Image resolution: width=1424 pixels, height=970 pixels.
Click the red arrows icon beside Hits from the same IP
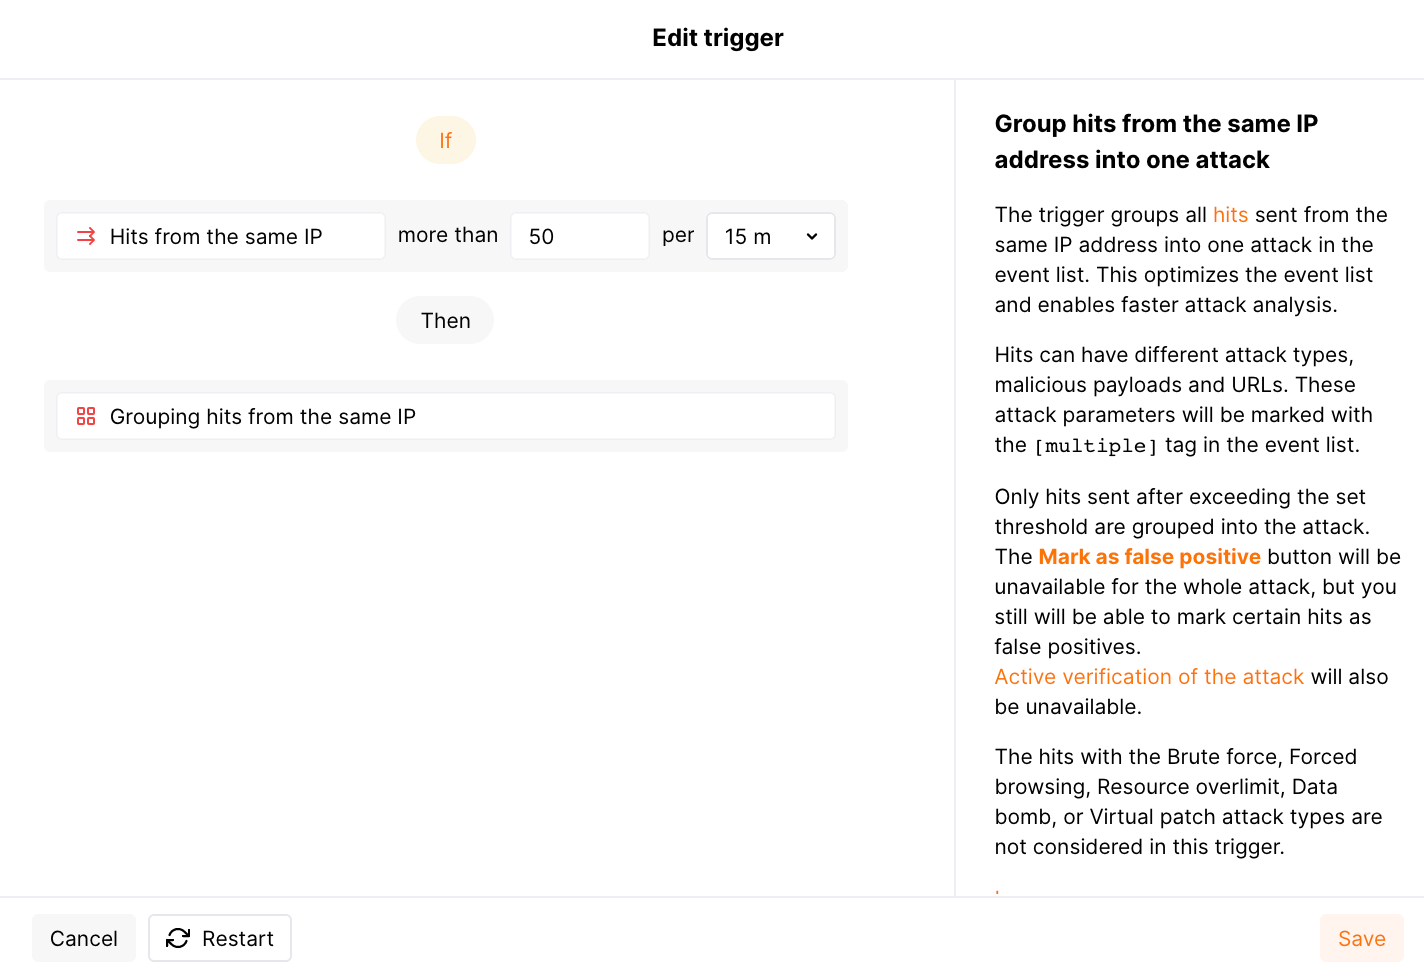87,236
